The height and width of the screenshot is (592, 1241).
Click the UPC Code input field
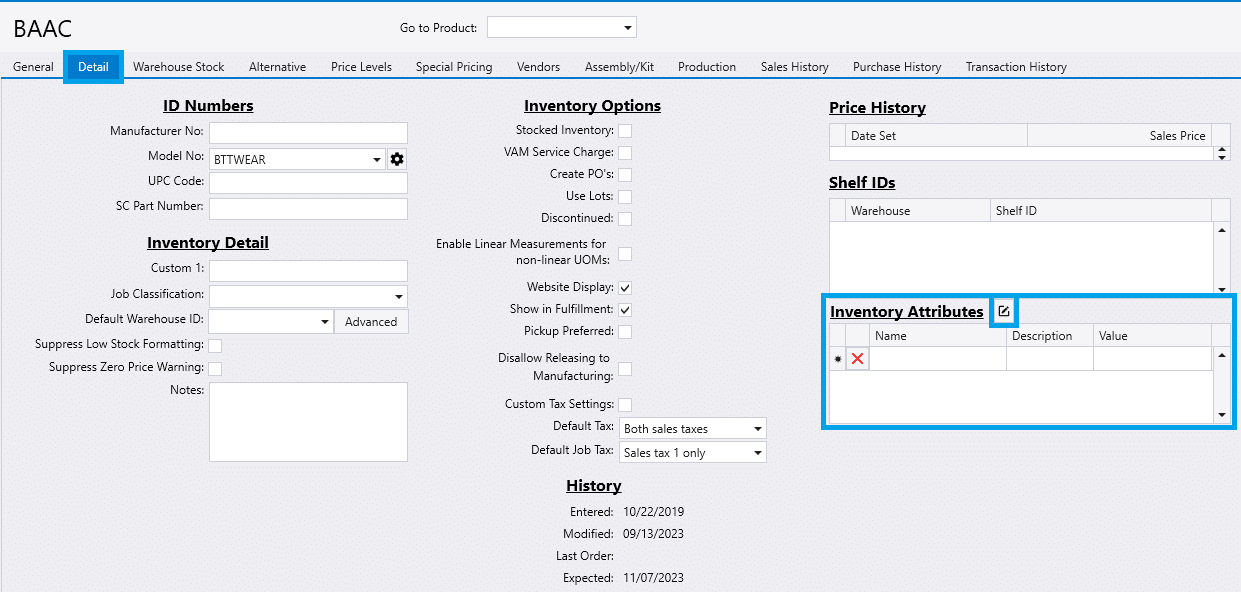(x=308, y=183)
